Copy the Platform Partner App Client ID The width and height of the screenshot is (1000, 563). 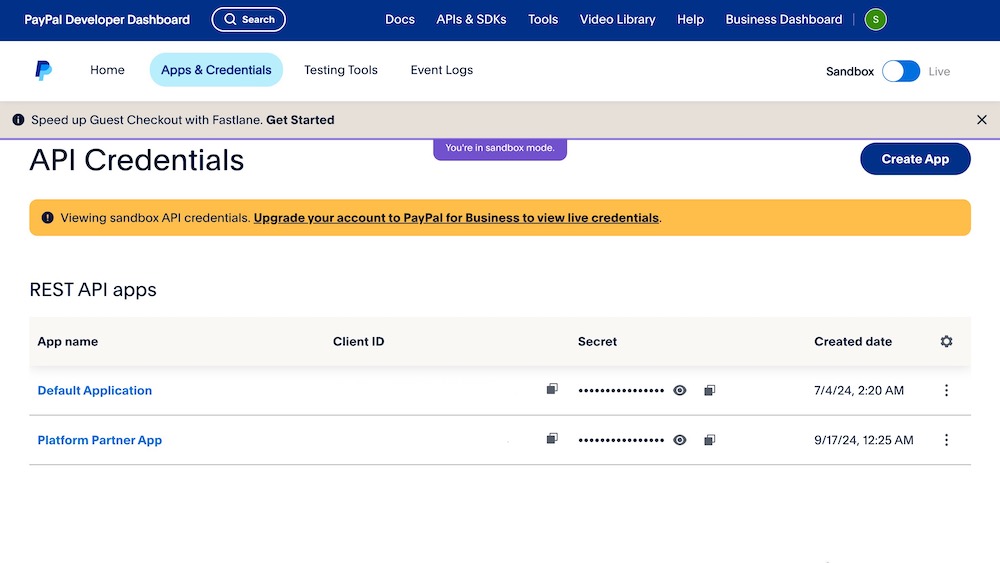click(x=552, y=439)
